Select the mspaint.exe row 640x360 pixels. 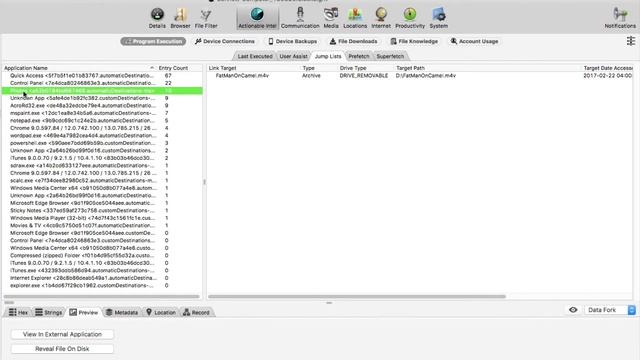click(102, 113)
